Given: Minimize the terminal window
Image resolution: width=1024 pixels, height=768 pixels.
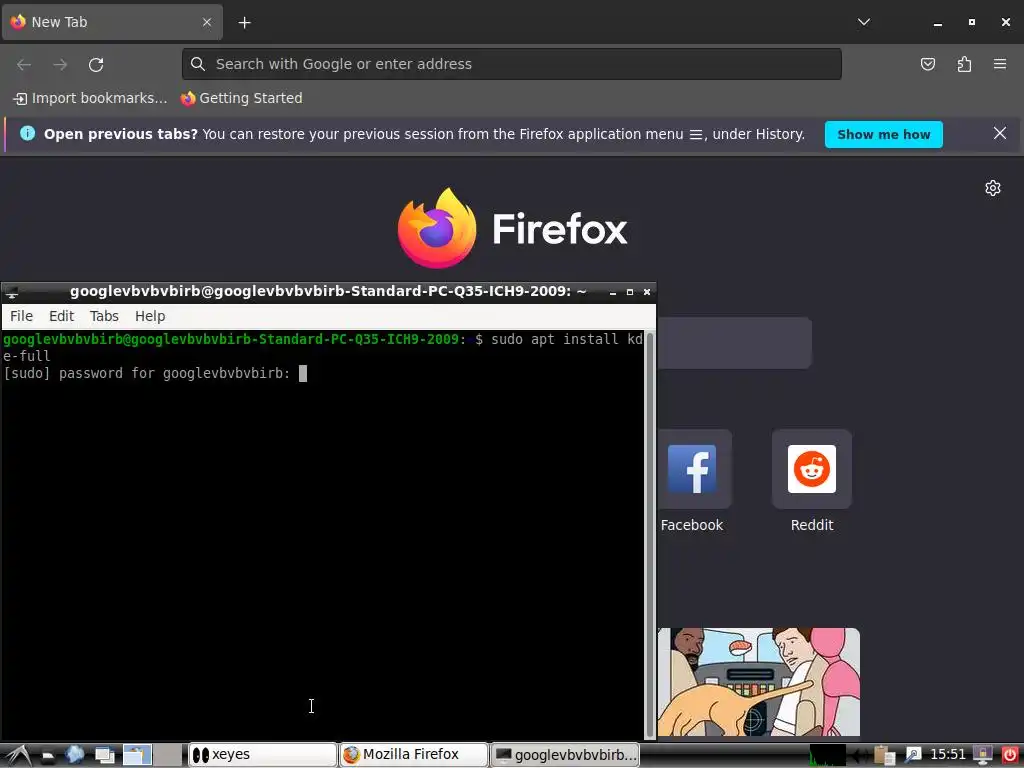Looking at the screenshot, I should tap(613, 292).
